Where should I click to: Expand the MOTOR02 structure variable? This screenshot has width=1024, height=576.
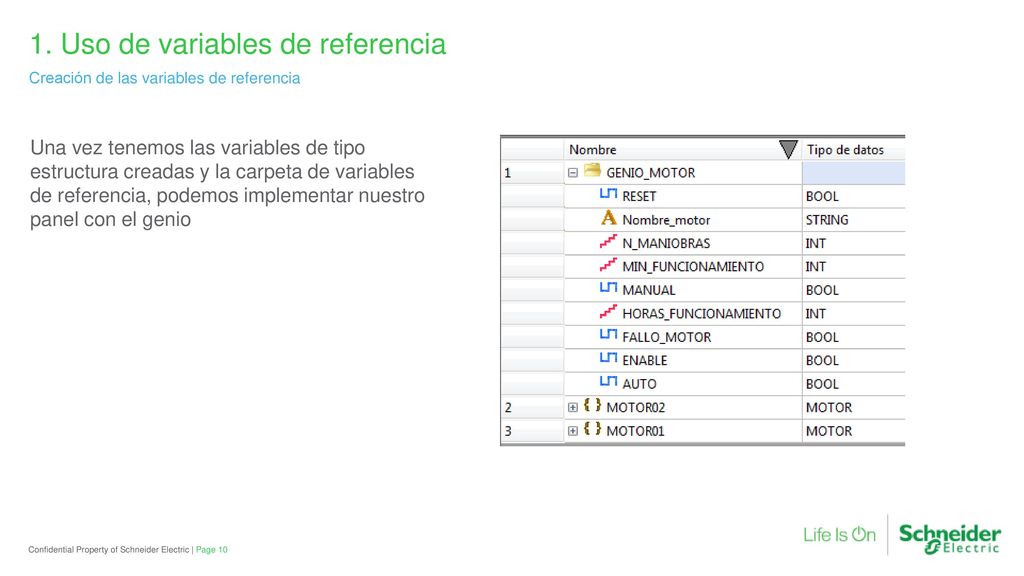click(573, 408)
